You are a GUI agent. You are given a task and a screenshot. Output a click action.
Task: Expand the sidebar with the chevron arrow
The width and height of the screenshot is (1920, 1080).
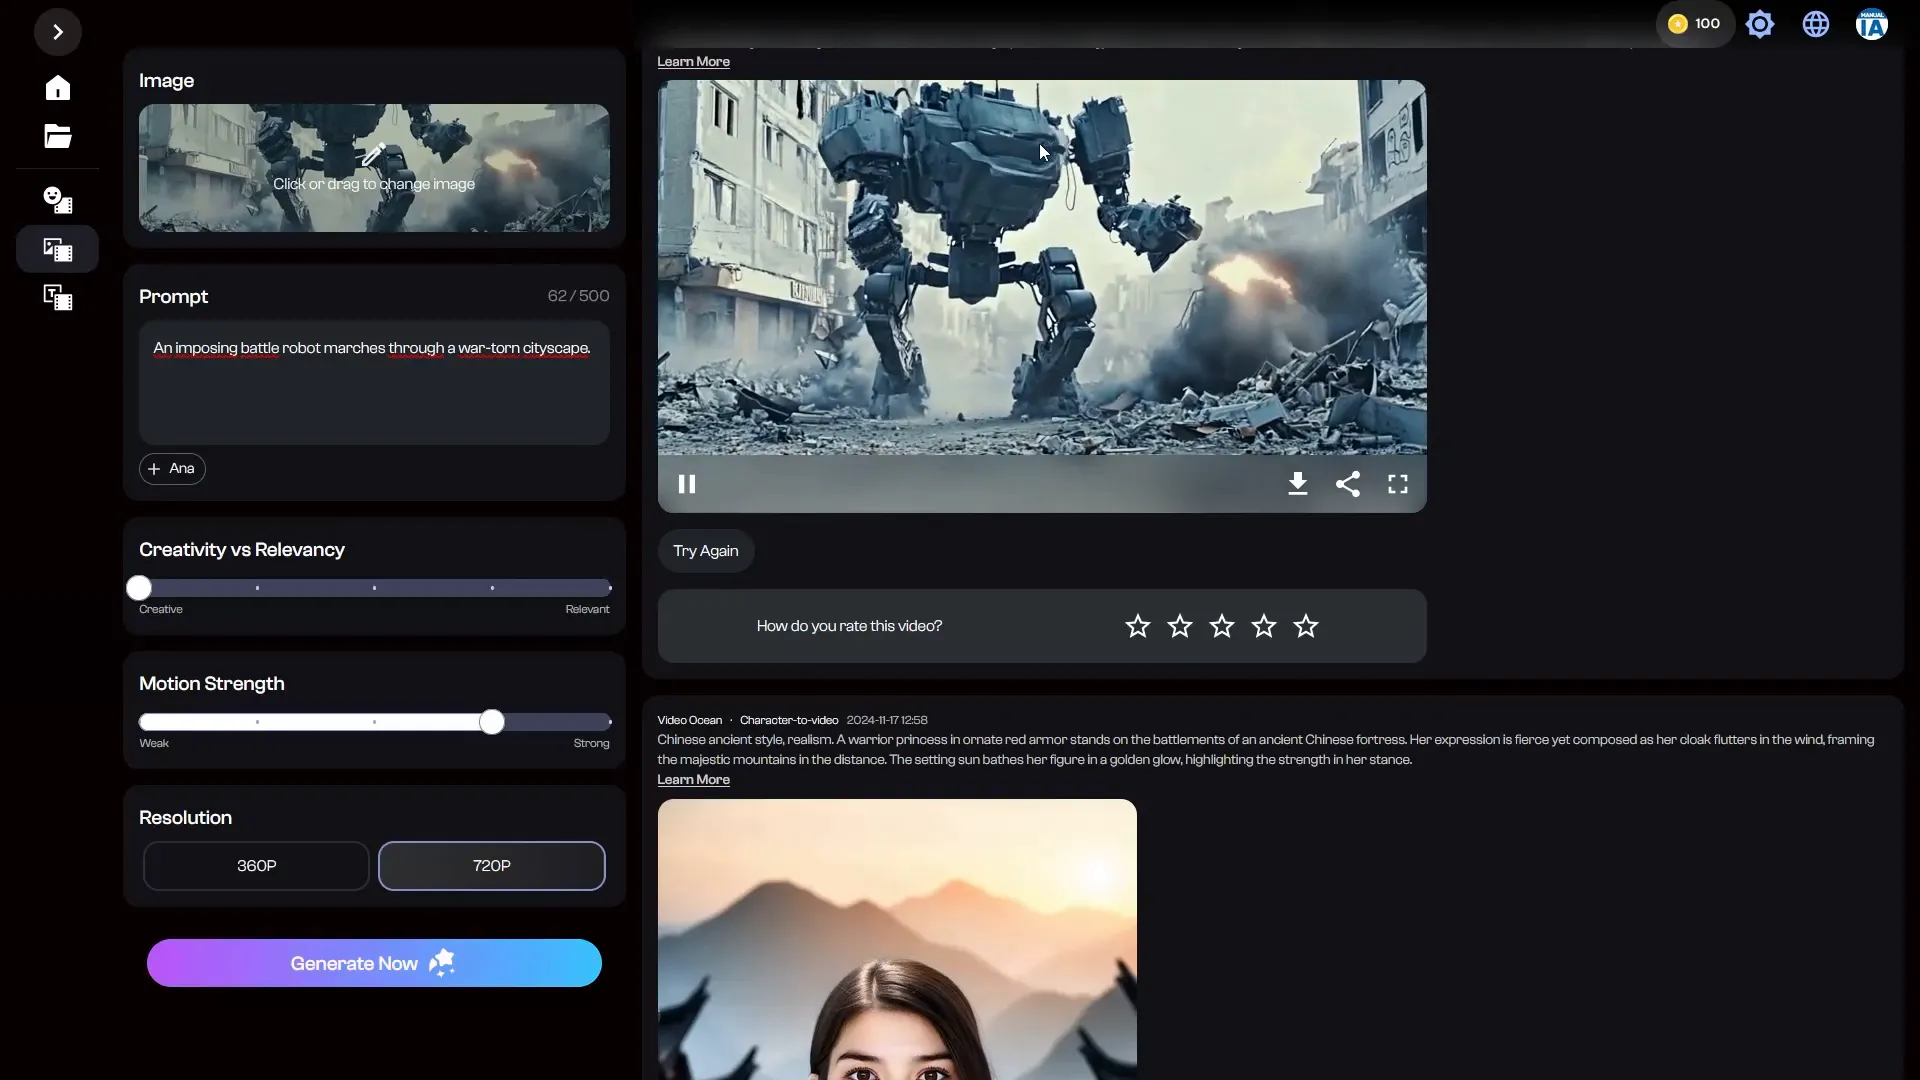tap(58, 32)
